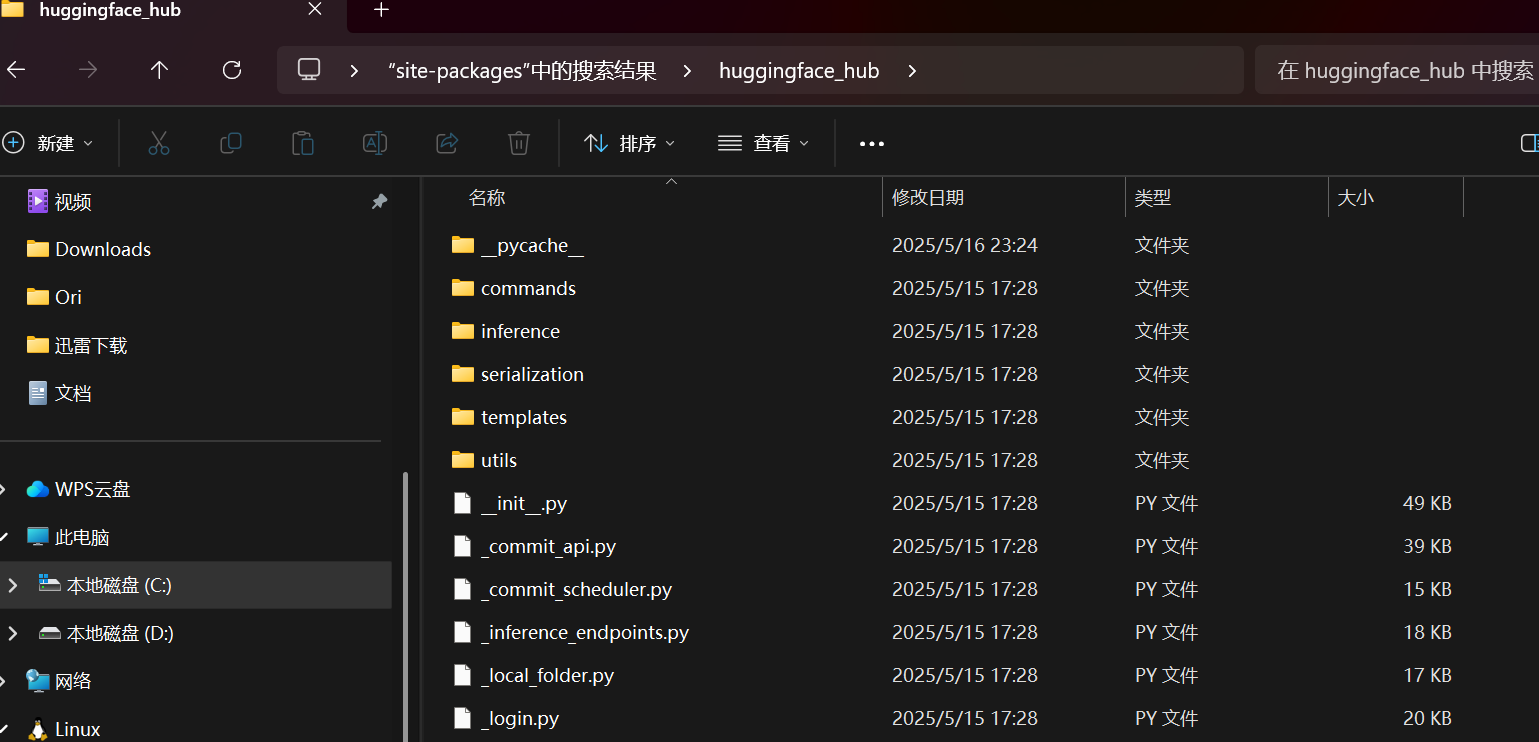Click the 39 KB size cell

[1427, 546]
